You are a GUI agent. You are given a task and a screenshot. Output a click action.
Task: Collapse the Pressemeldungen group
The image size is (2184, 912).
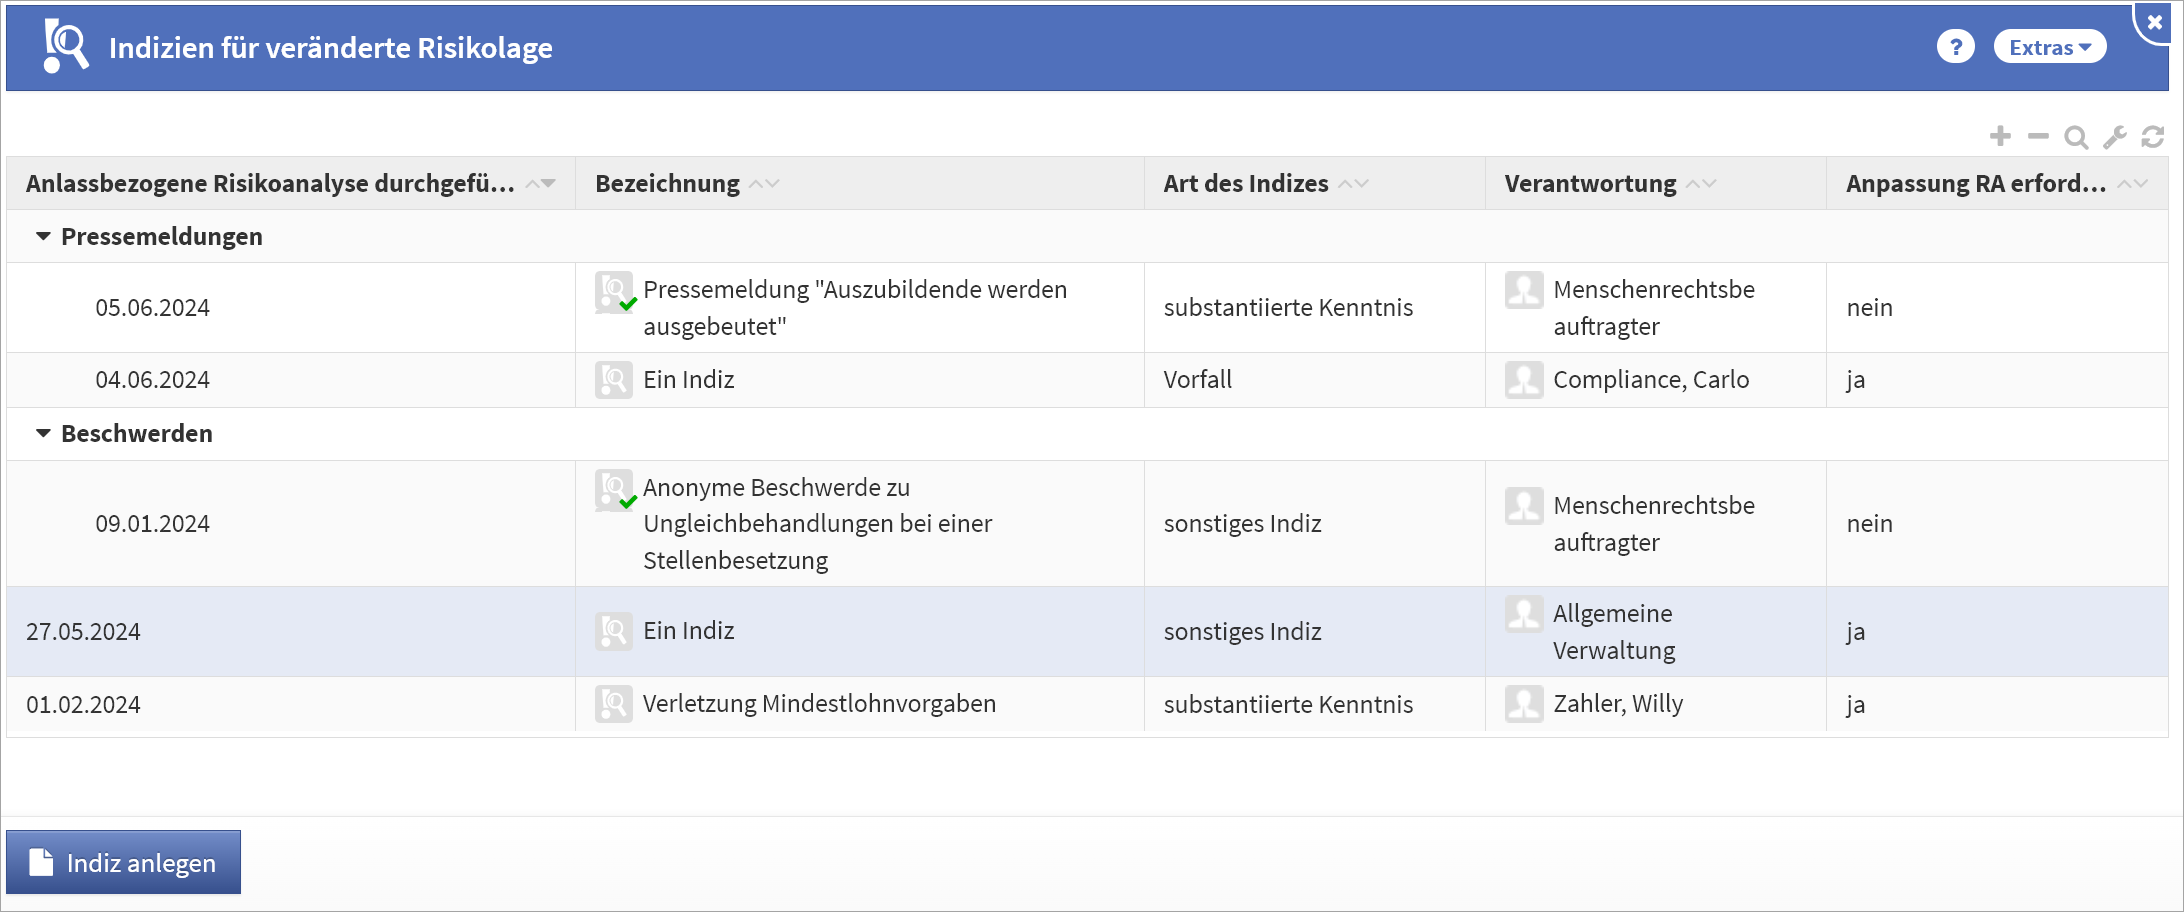click(x=43, y=237)
